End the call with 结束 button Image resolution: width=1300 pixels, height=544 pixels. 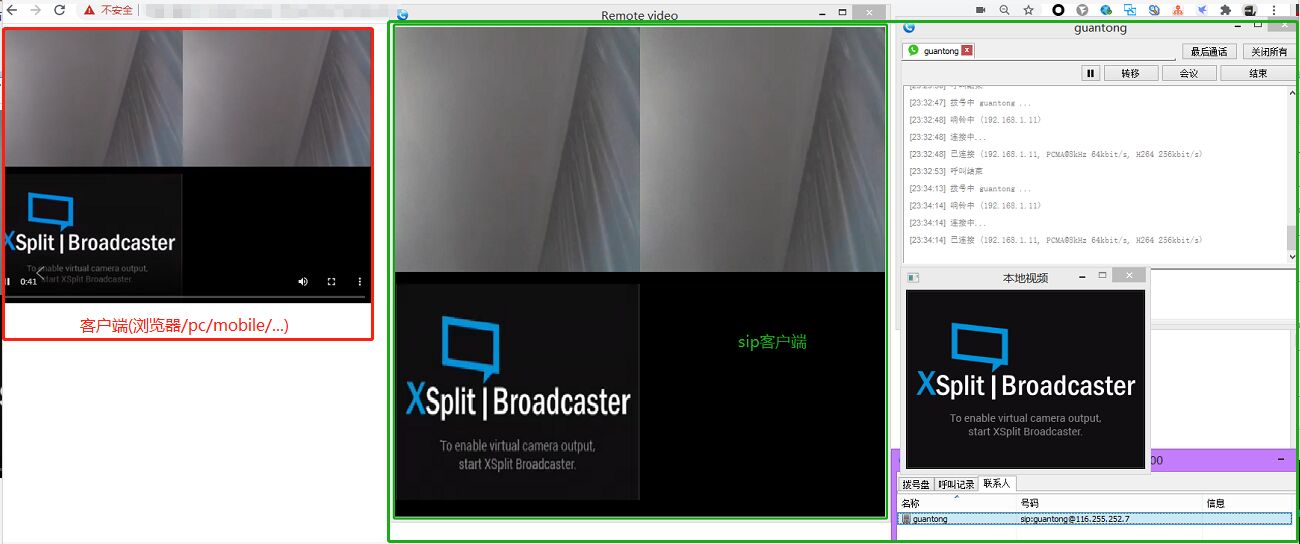[x=1258, y=73]
